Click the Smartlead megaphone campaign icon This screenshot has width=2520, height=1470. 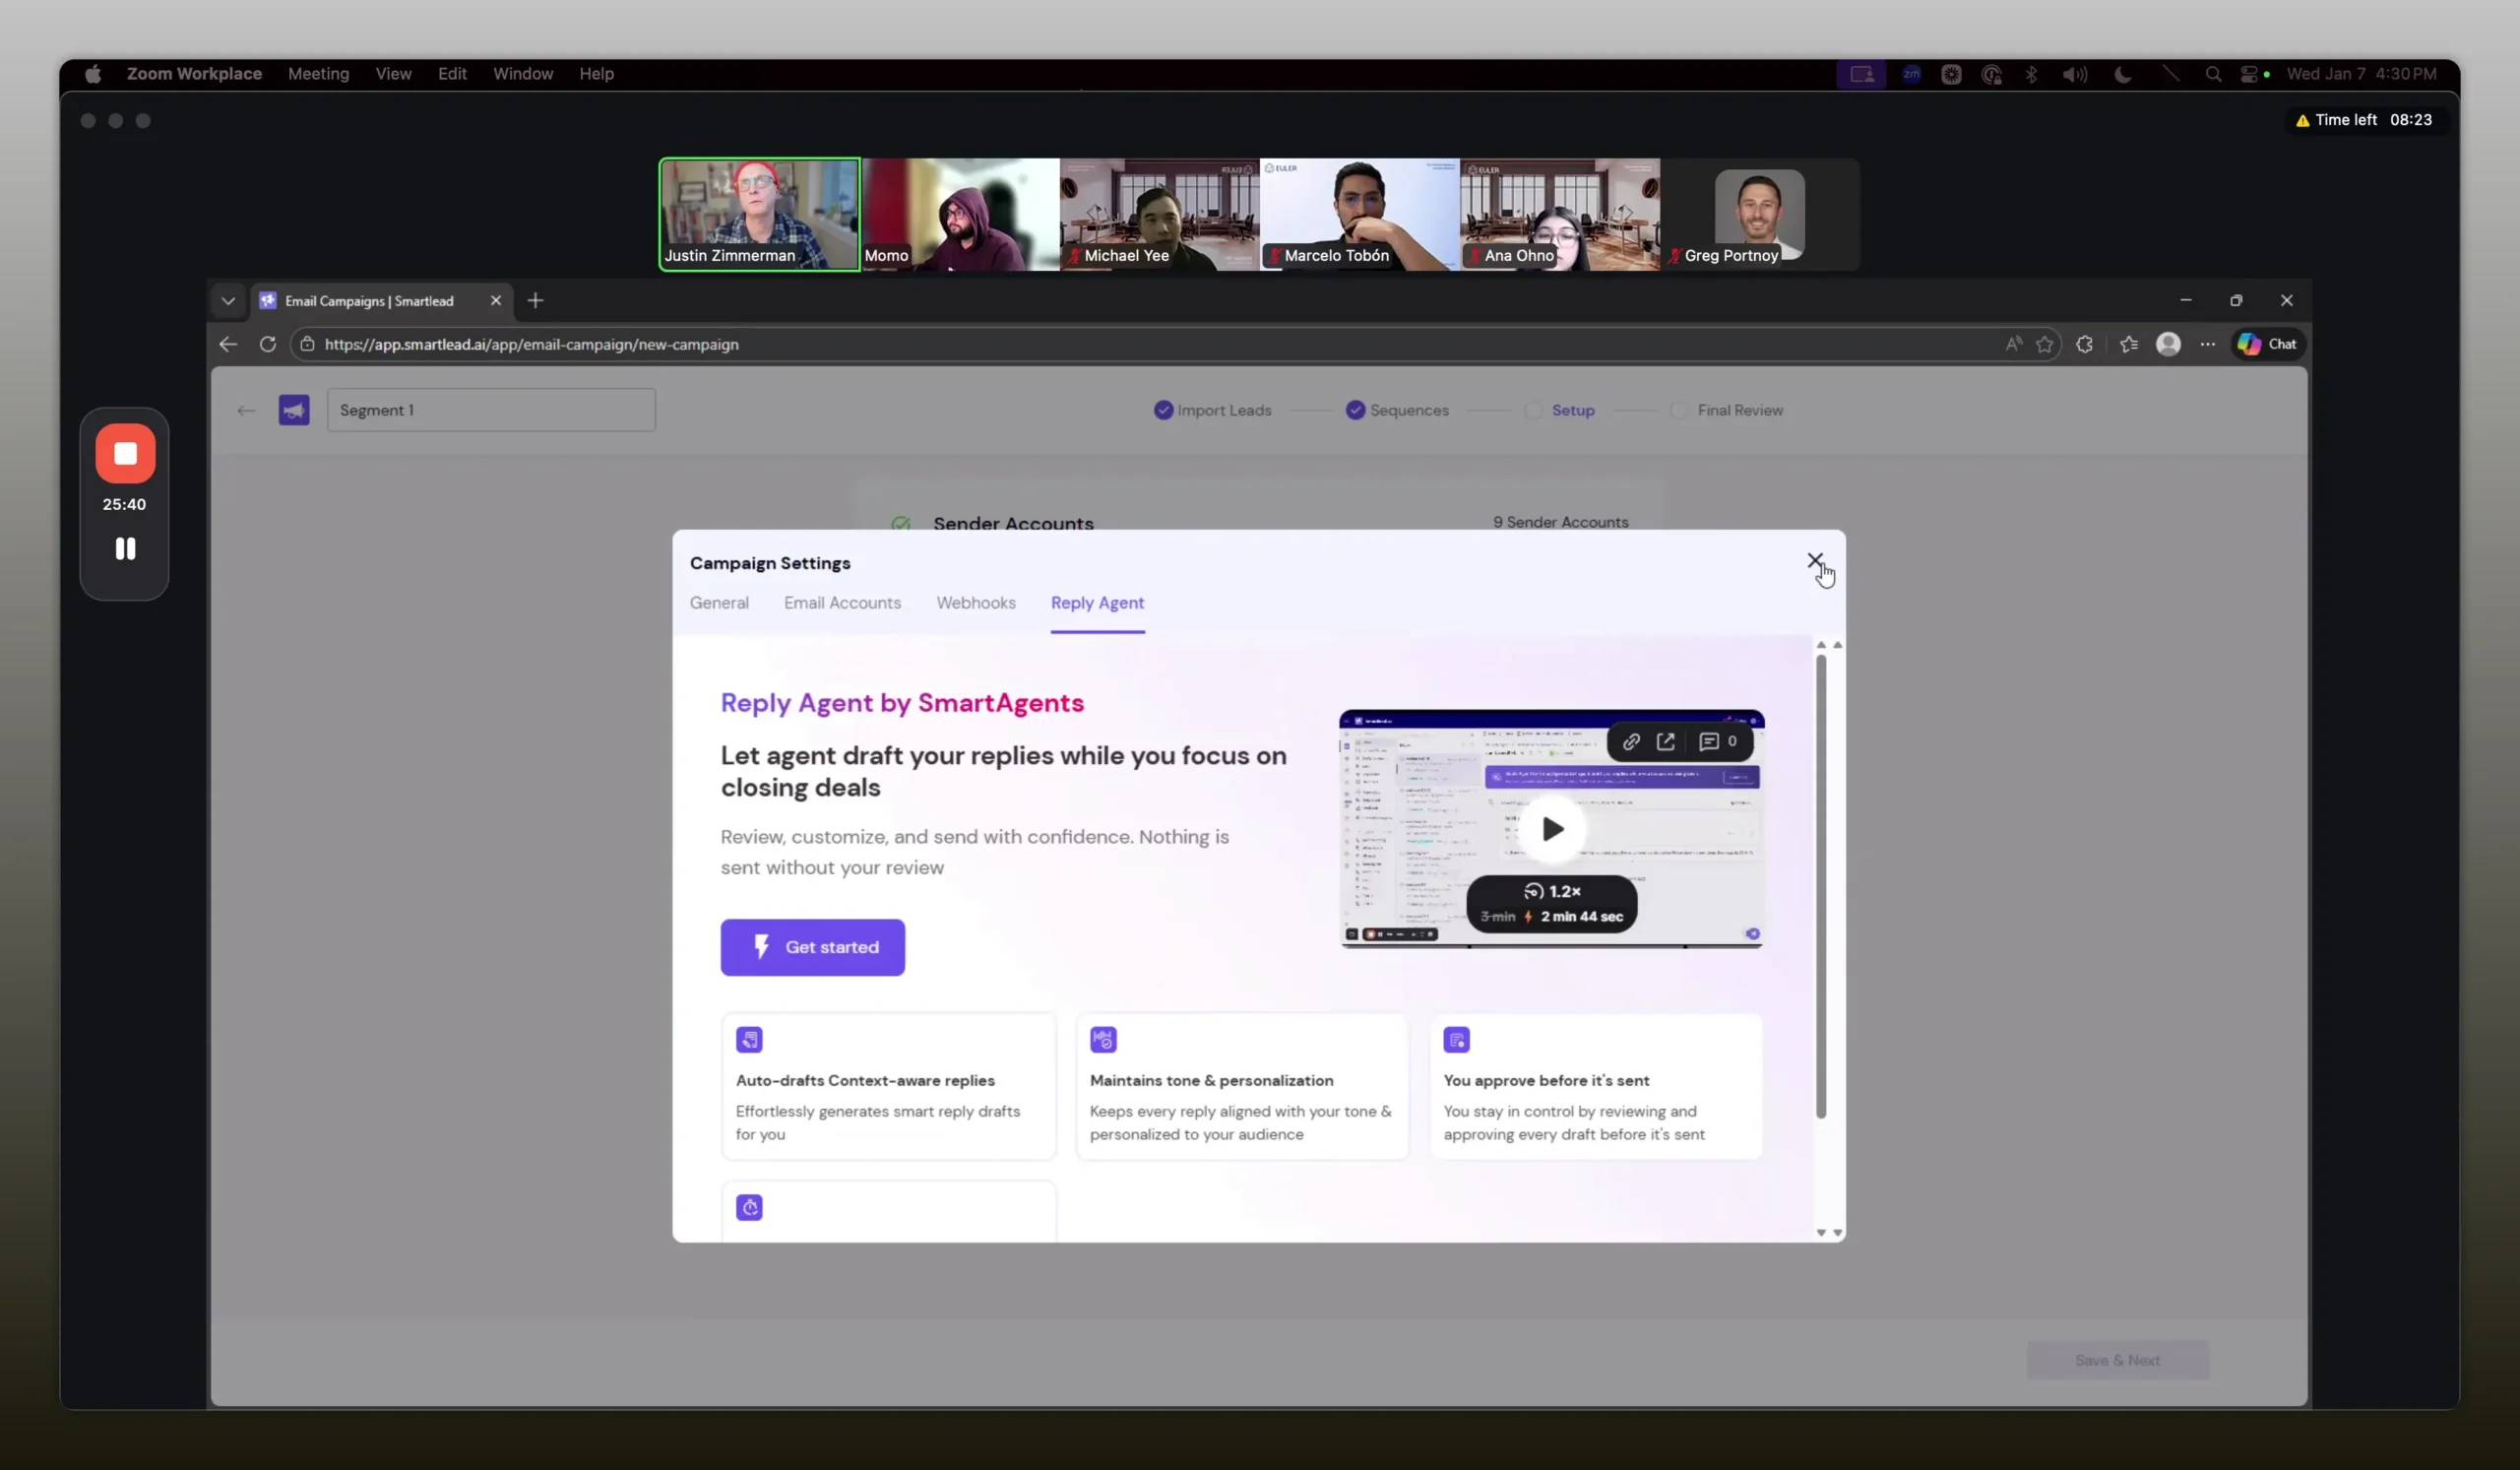point(294,410)
